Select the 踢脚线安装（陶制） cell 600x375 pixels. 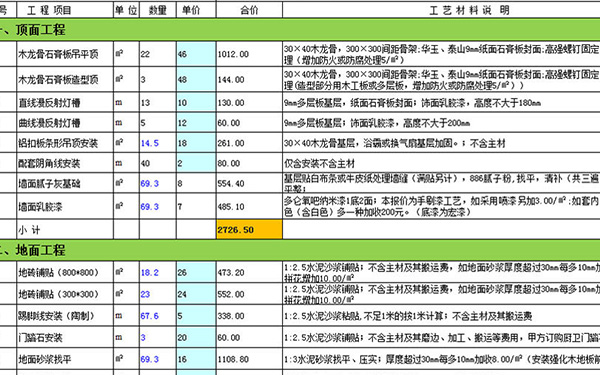[65, 316]
